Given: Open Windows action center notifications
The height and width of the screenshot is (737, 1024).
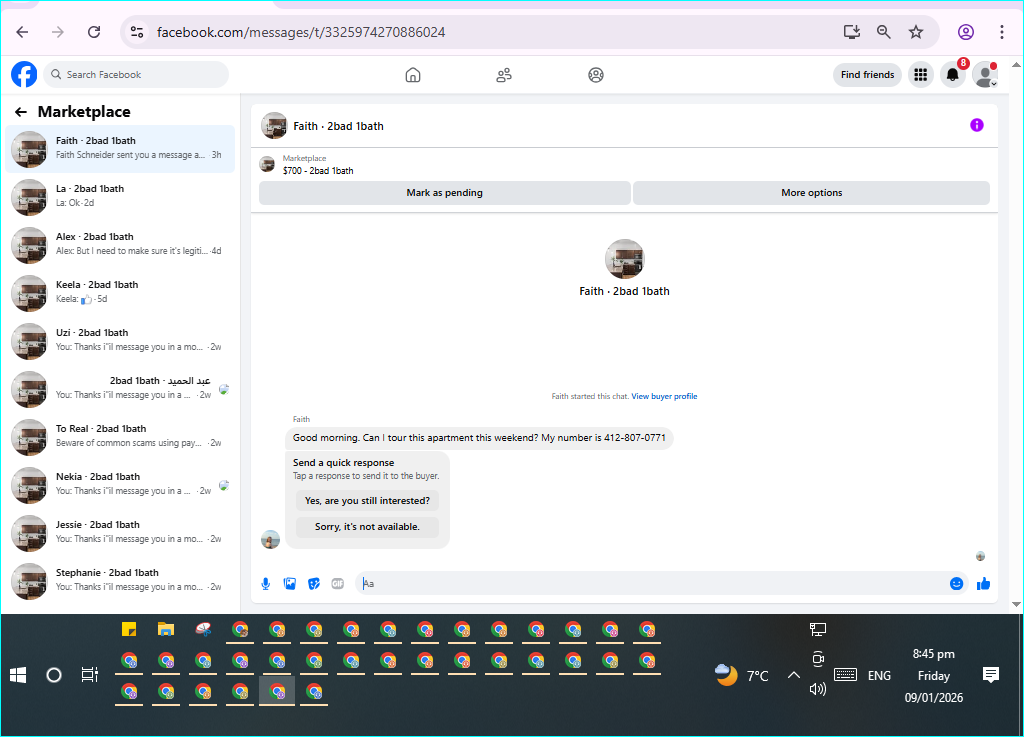Looking at the screenshot, I should [991, 675].
